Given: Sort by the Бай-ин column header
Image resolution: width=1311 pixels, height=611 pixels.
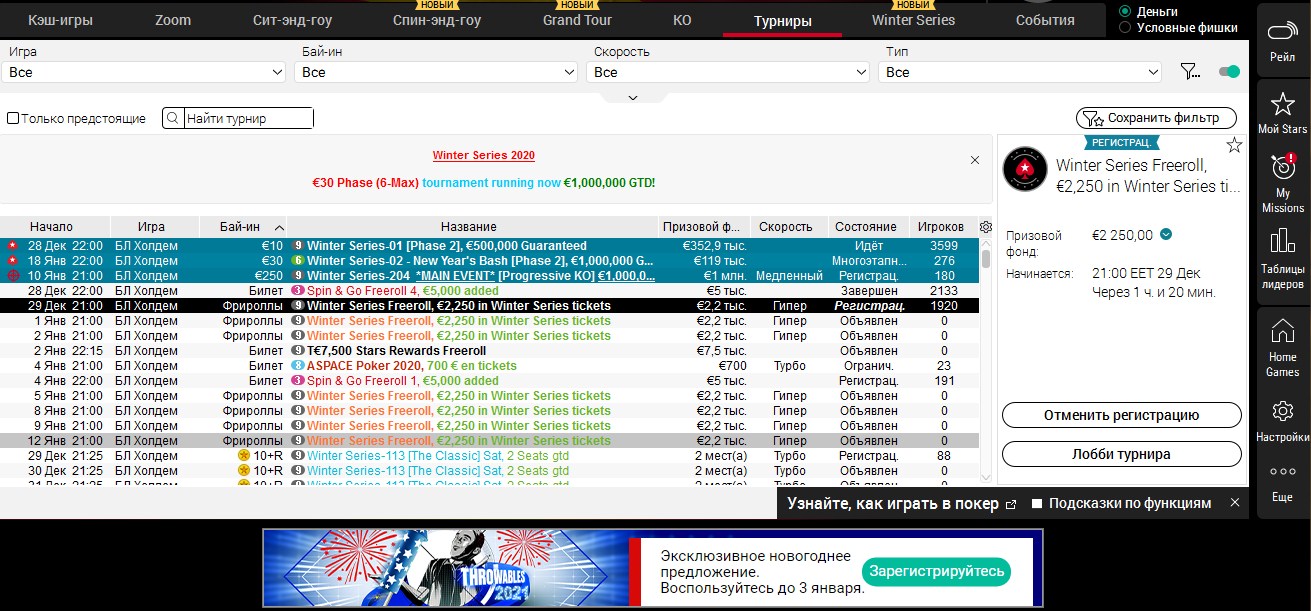Looking at the screenshot, I should click(244, 227).
